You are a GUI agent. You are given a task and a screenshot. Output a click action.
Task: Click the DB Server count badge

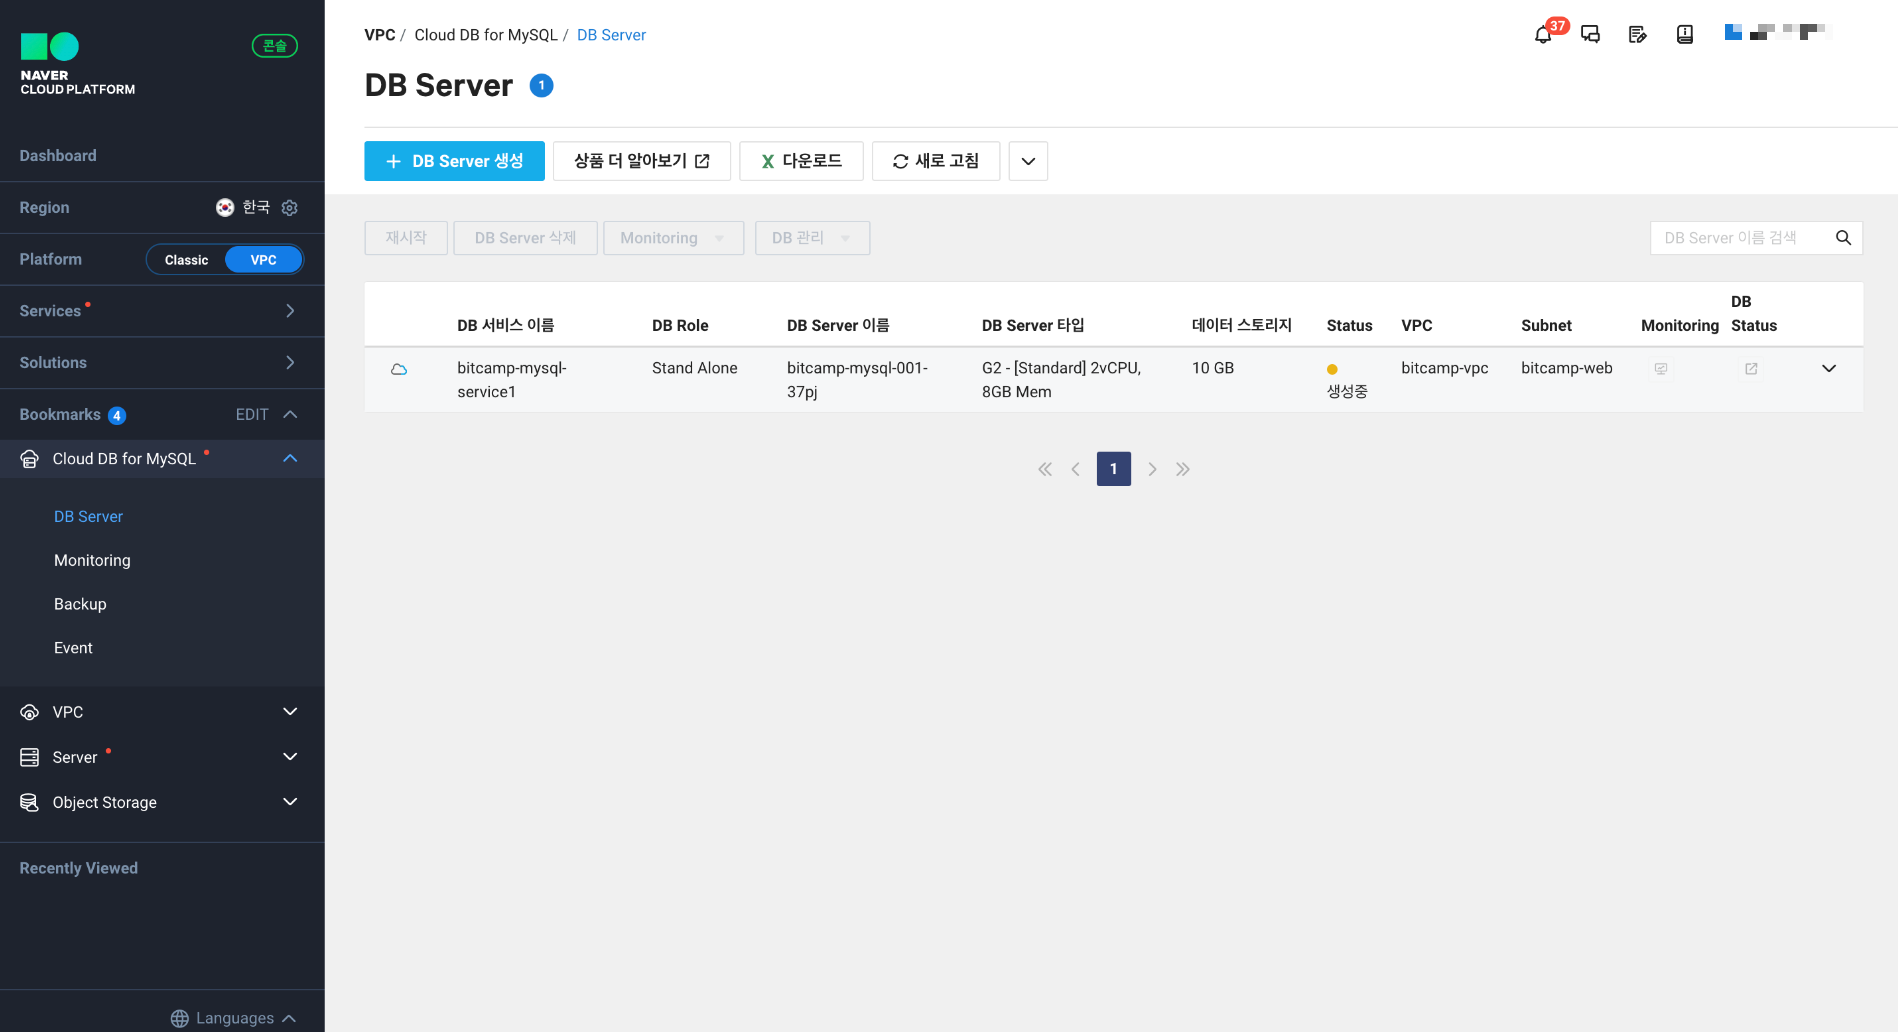coord(541,86)
